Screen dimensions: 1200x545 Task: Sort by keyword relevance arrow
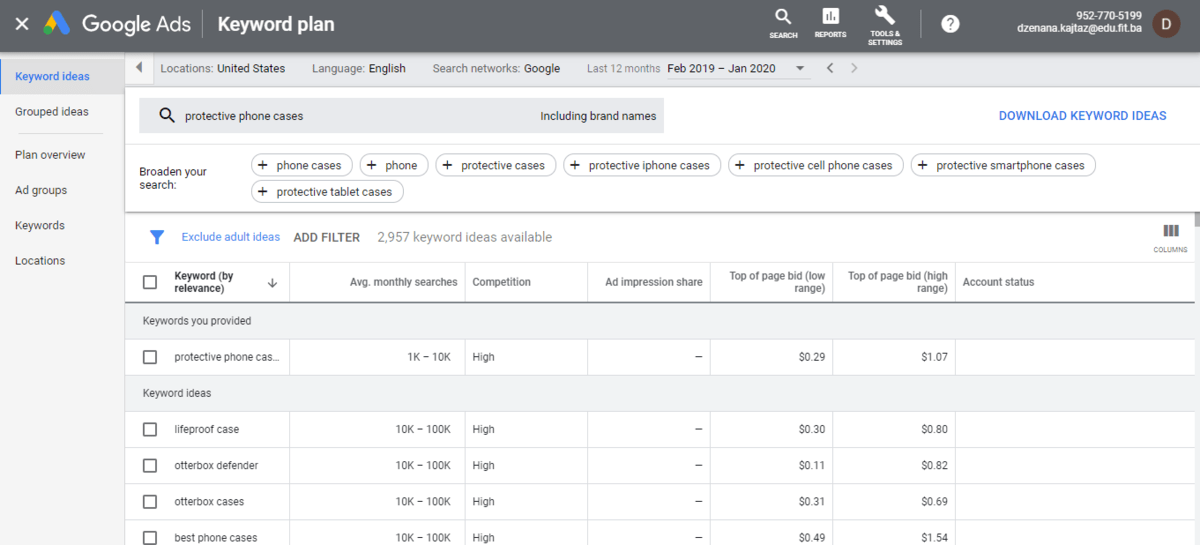[x=272, y=283]
